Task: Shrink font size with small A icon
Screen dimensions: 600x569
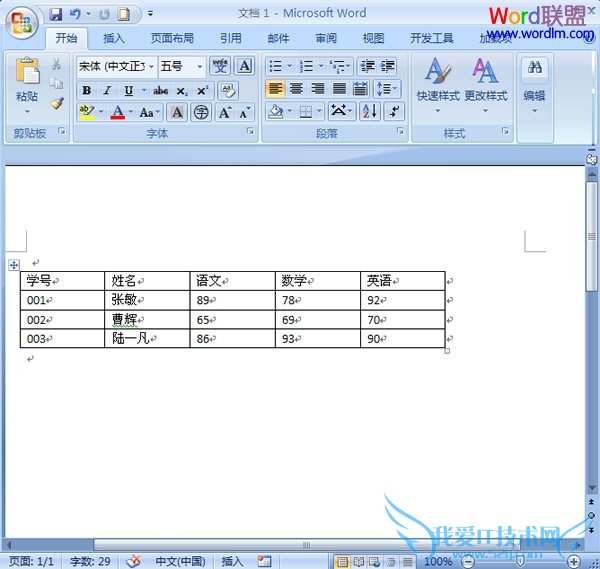Action: 245,112
